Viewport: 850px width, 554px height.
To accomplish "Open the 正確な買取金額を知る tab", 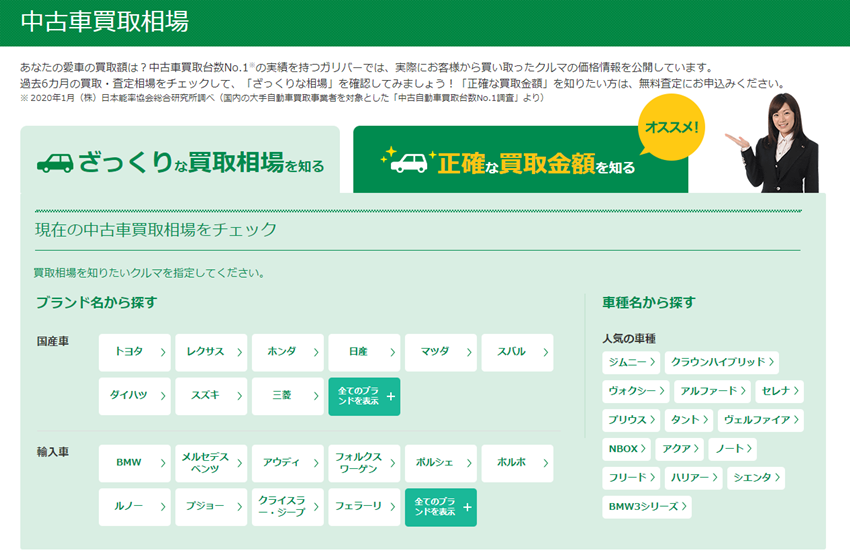I will (x=520, y=161).
